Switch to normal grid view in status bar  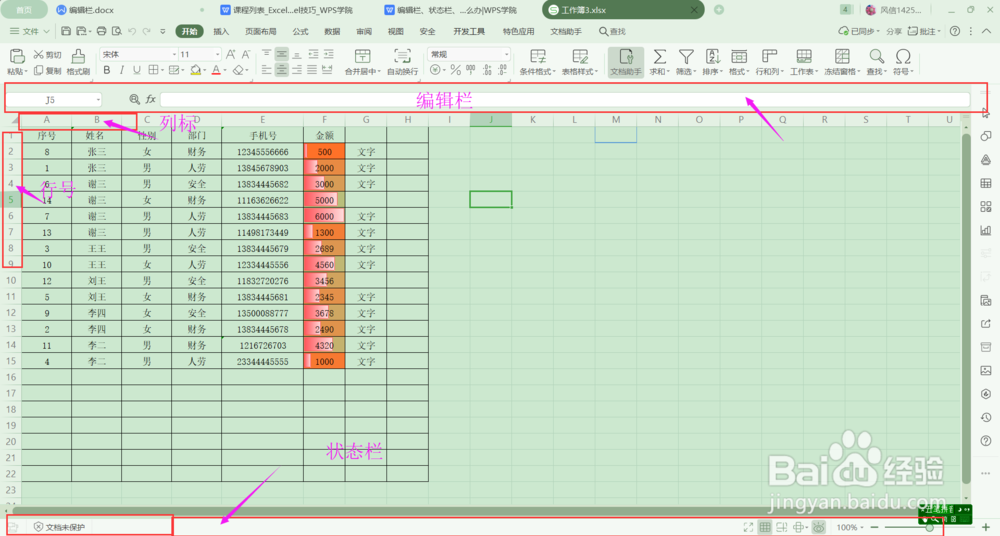click(765, 527)
